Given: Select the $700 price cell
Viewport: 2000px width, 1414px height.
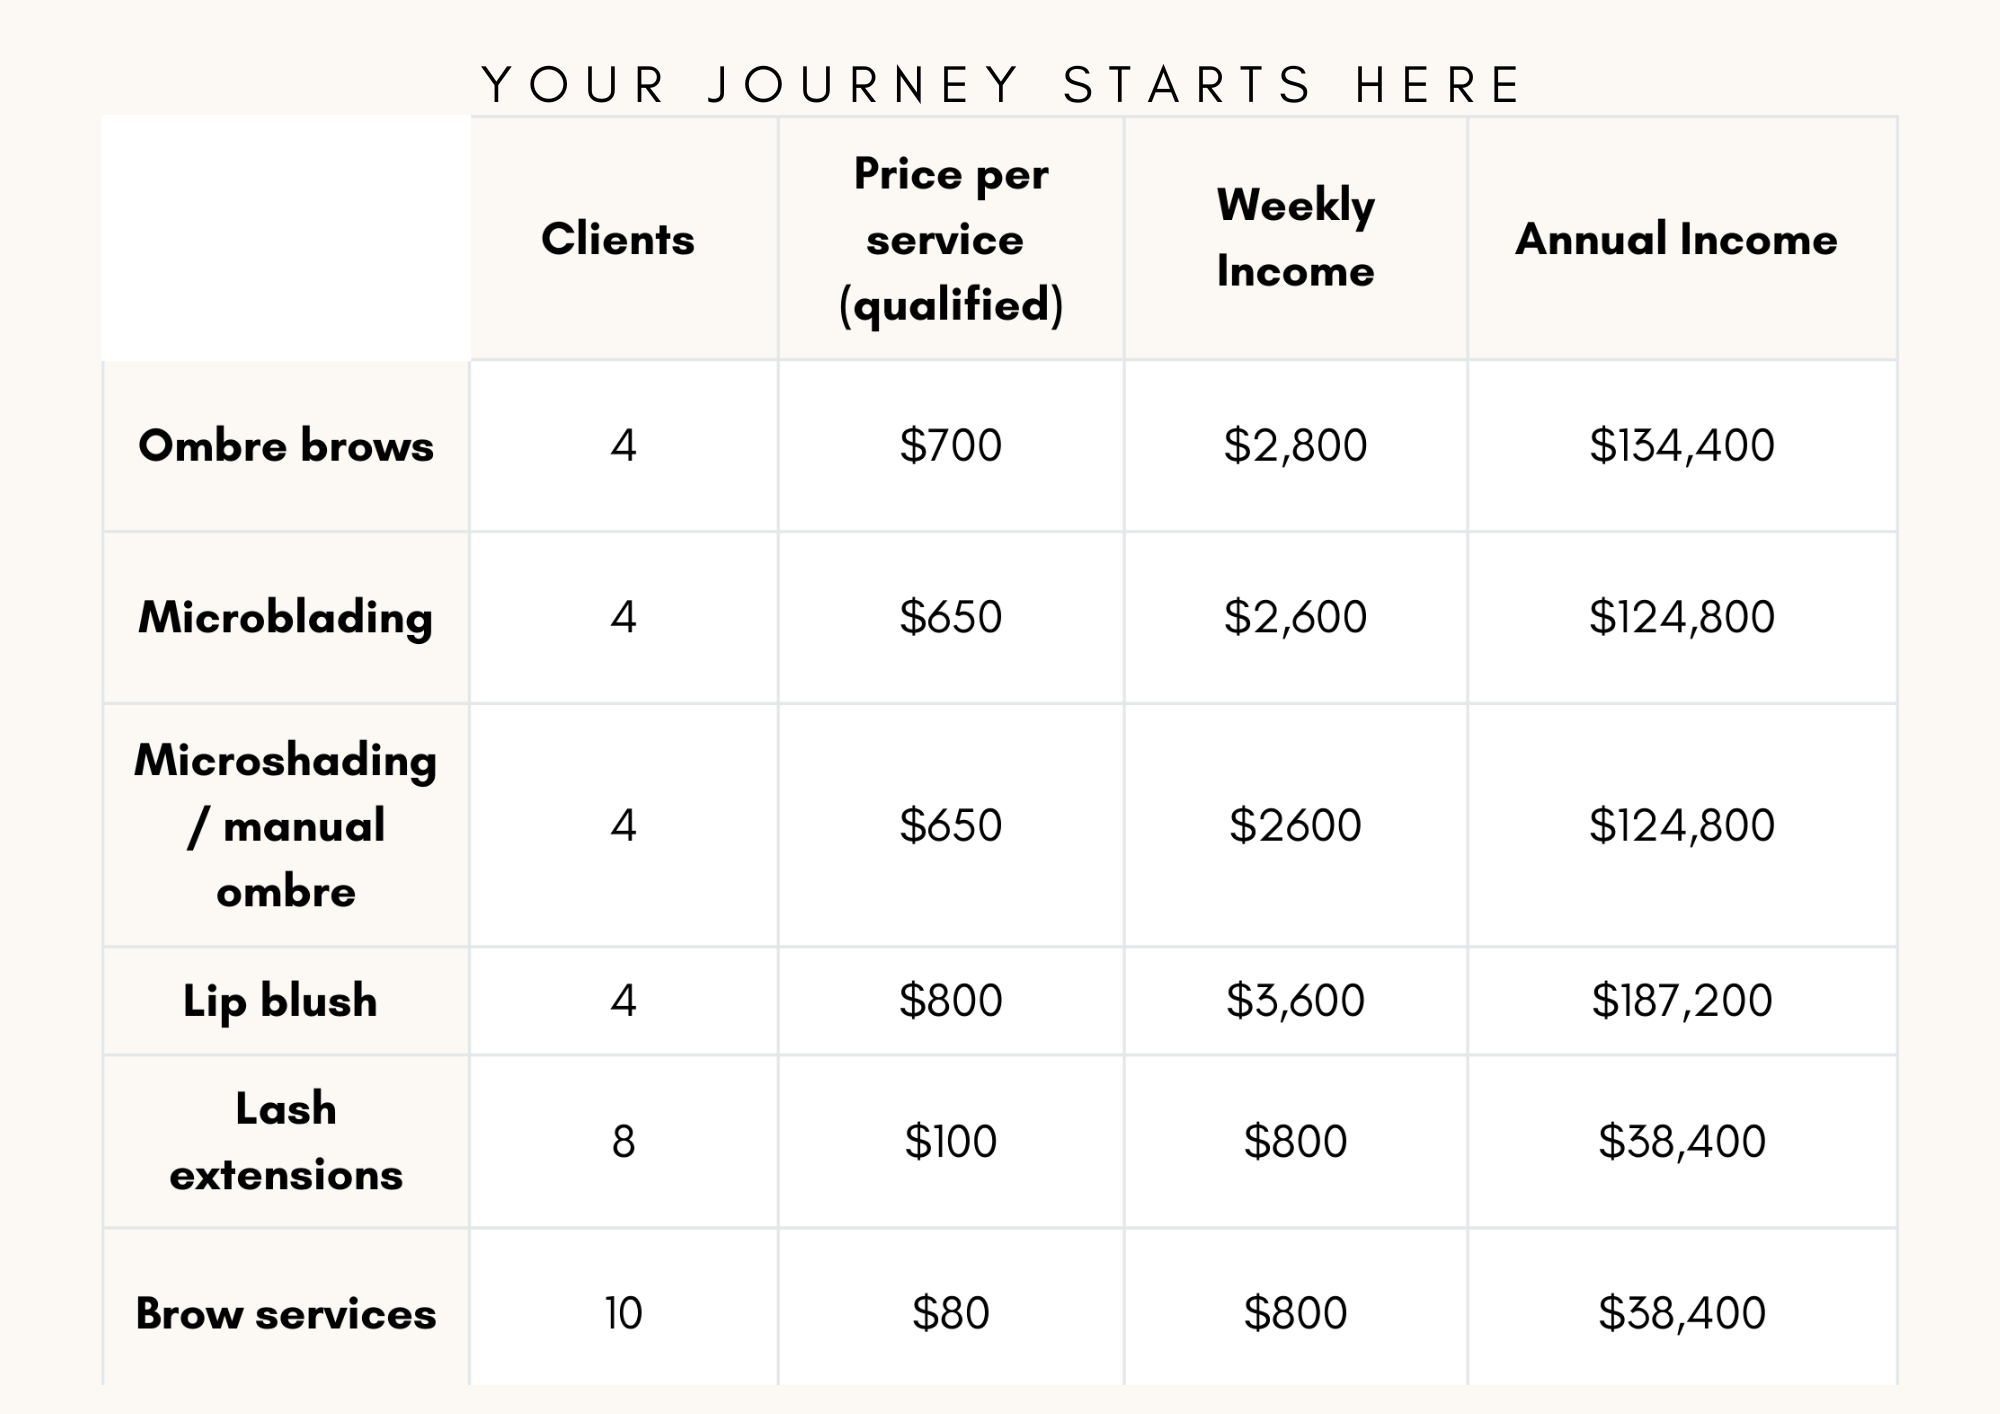Looking at the screenshot, I should coord(950,445).
